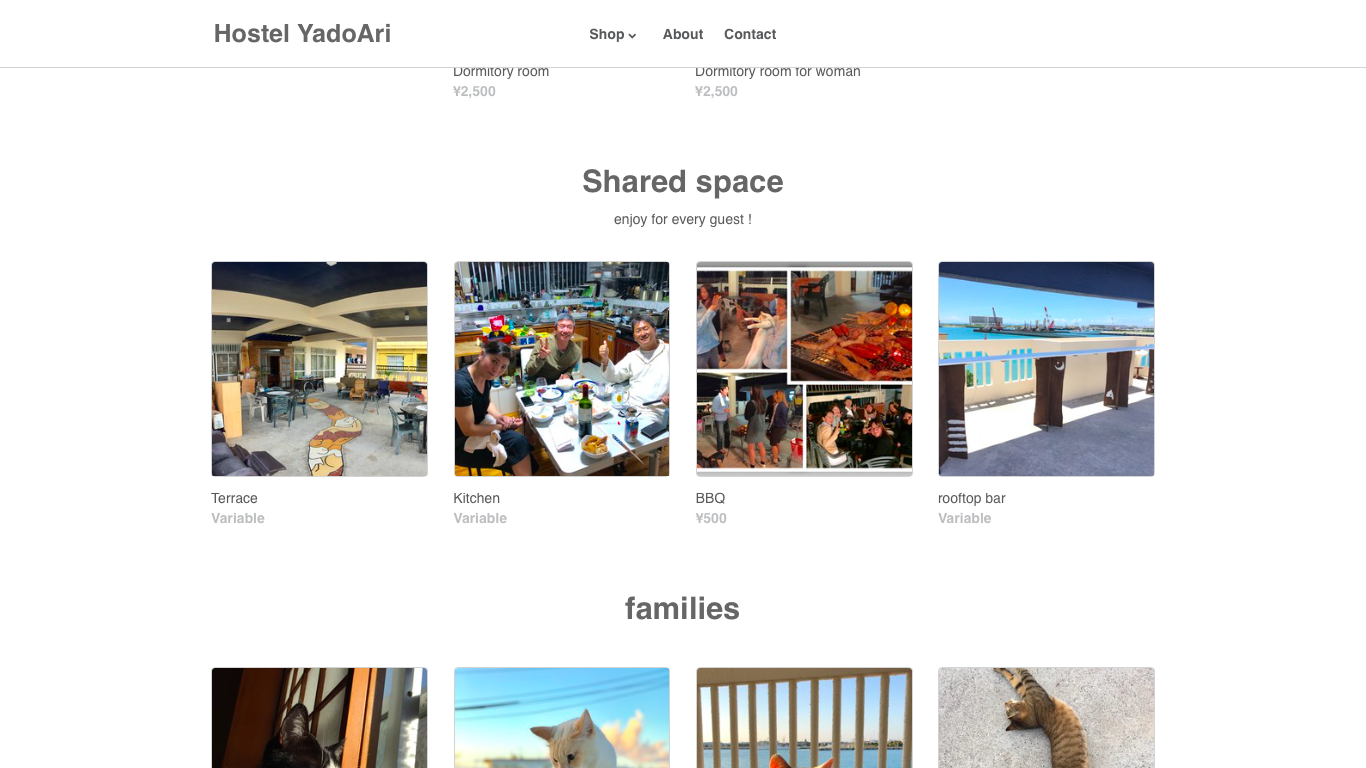The image size is (1366, 768).
Task: Open the Shop dropdown menu
Action: coord(612,34)
